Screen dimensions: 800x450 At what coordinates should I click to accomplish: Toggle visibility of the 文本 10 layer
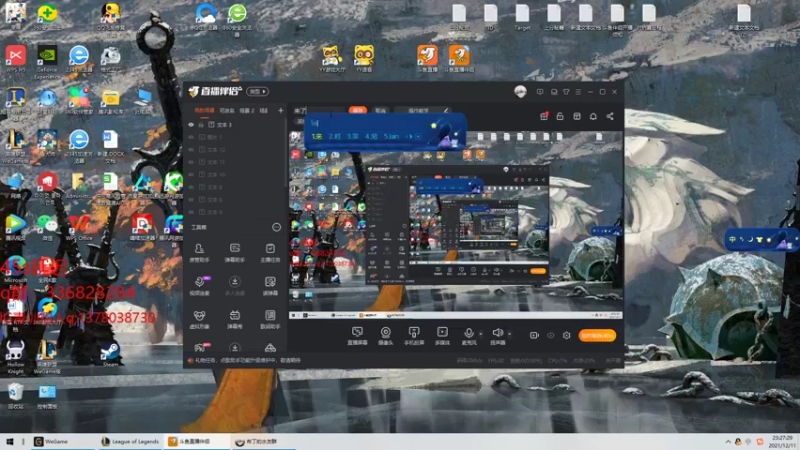[191, 174]
